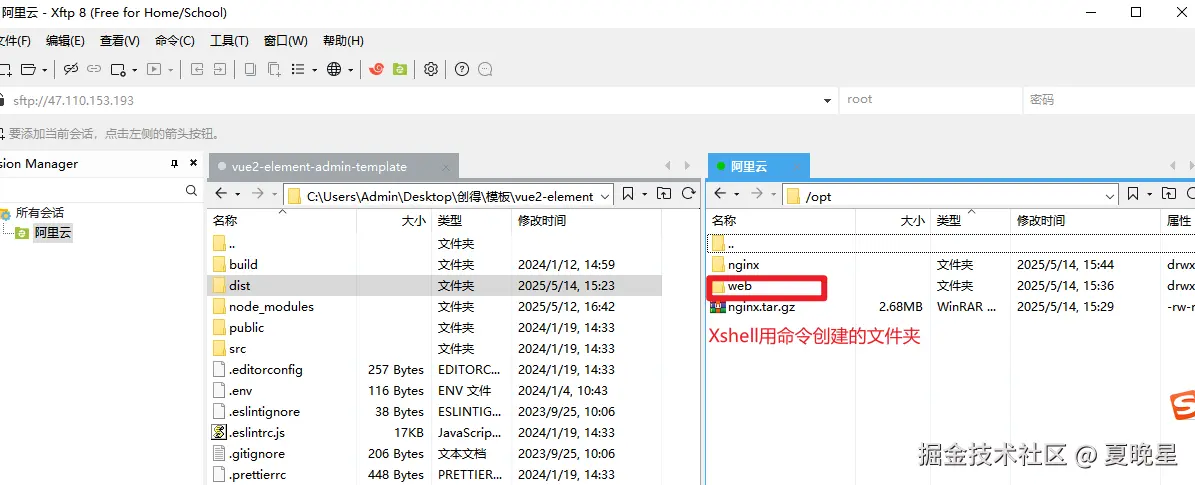Go back in the remote 阿里云 pane
This screenshot has width=1195, height=485.
pos(720,194)
